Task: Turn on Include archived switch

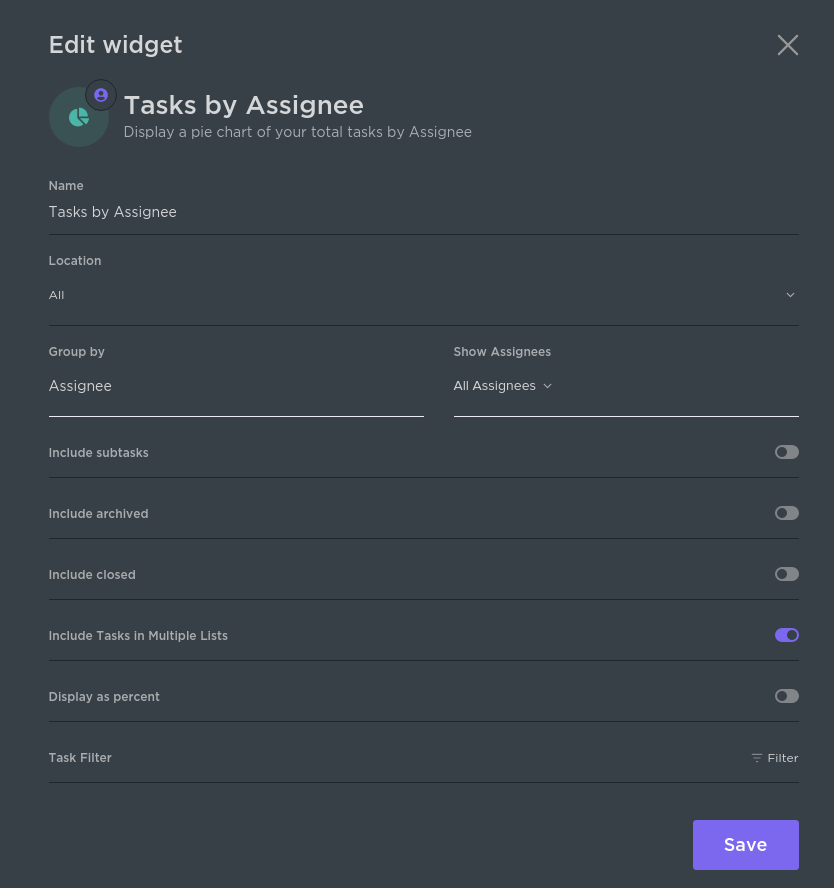Action: click(x=786, y=513)
